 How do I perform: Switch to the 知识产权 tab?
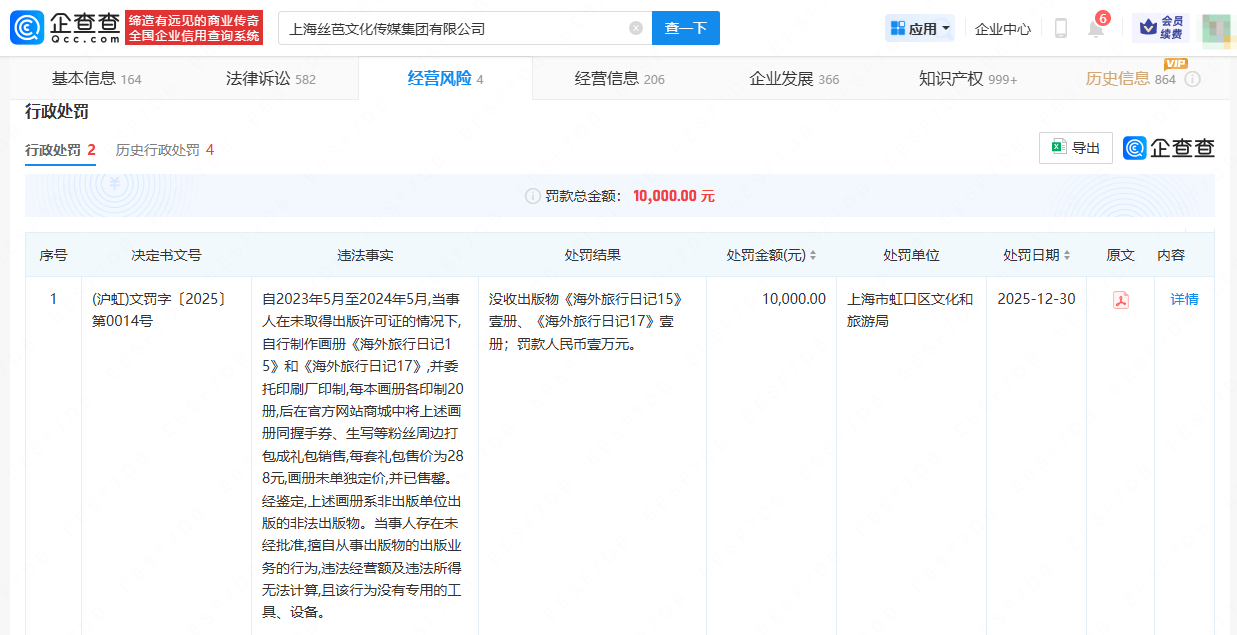967,79
